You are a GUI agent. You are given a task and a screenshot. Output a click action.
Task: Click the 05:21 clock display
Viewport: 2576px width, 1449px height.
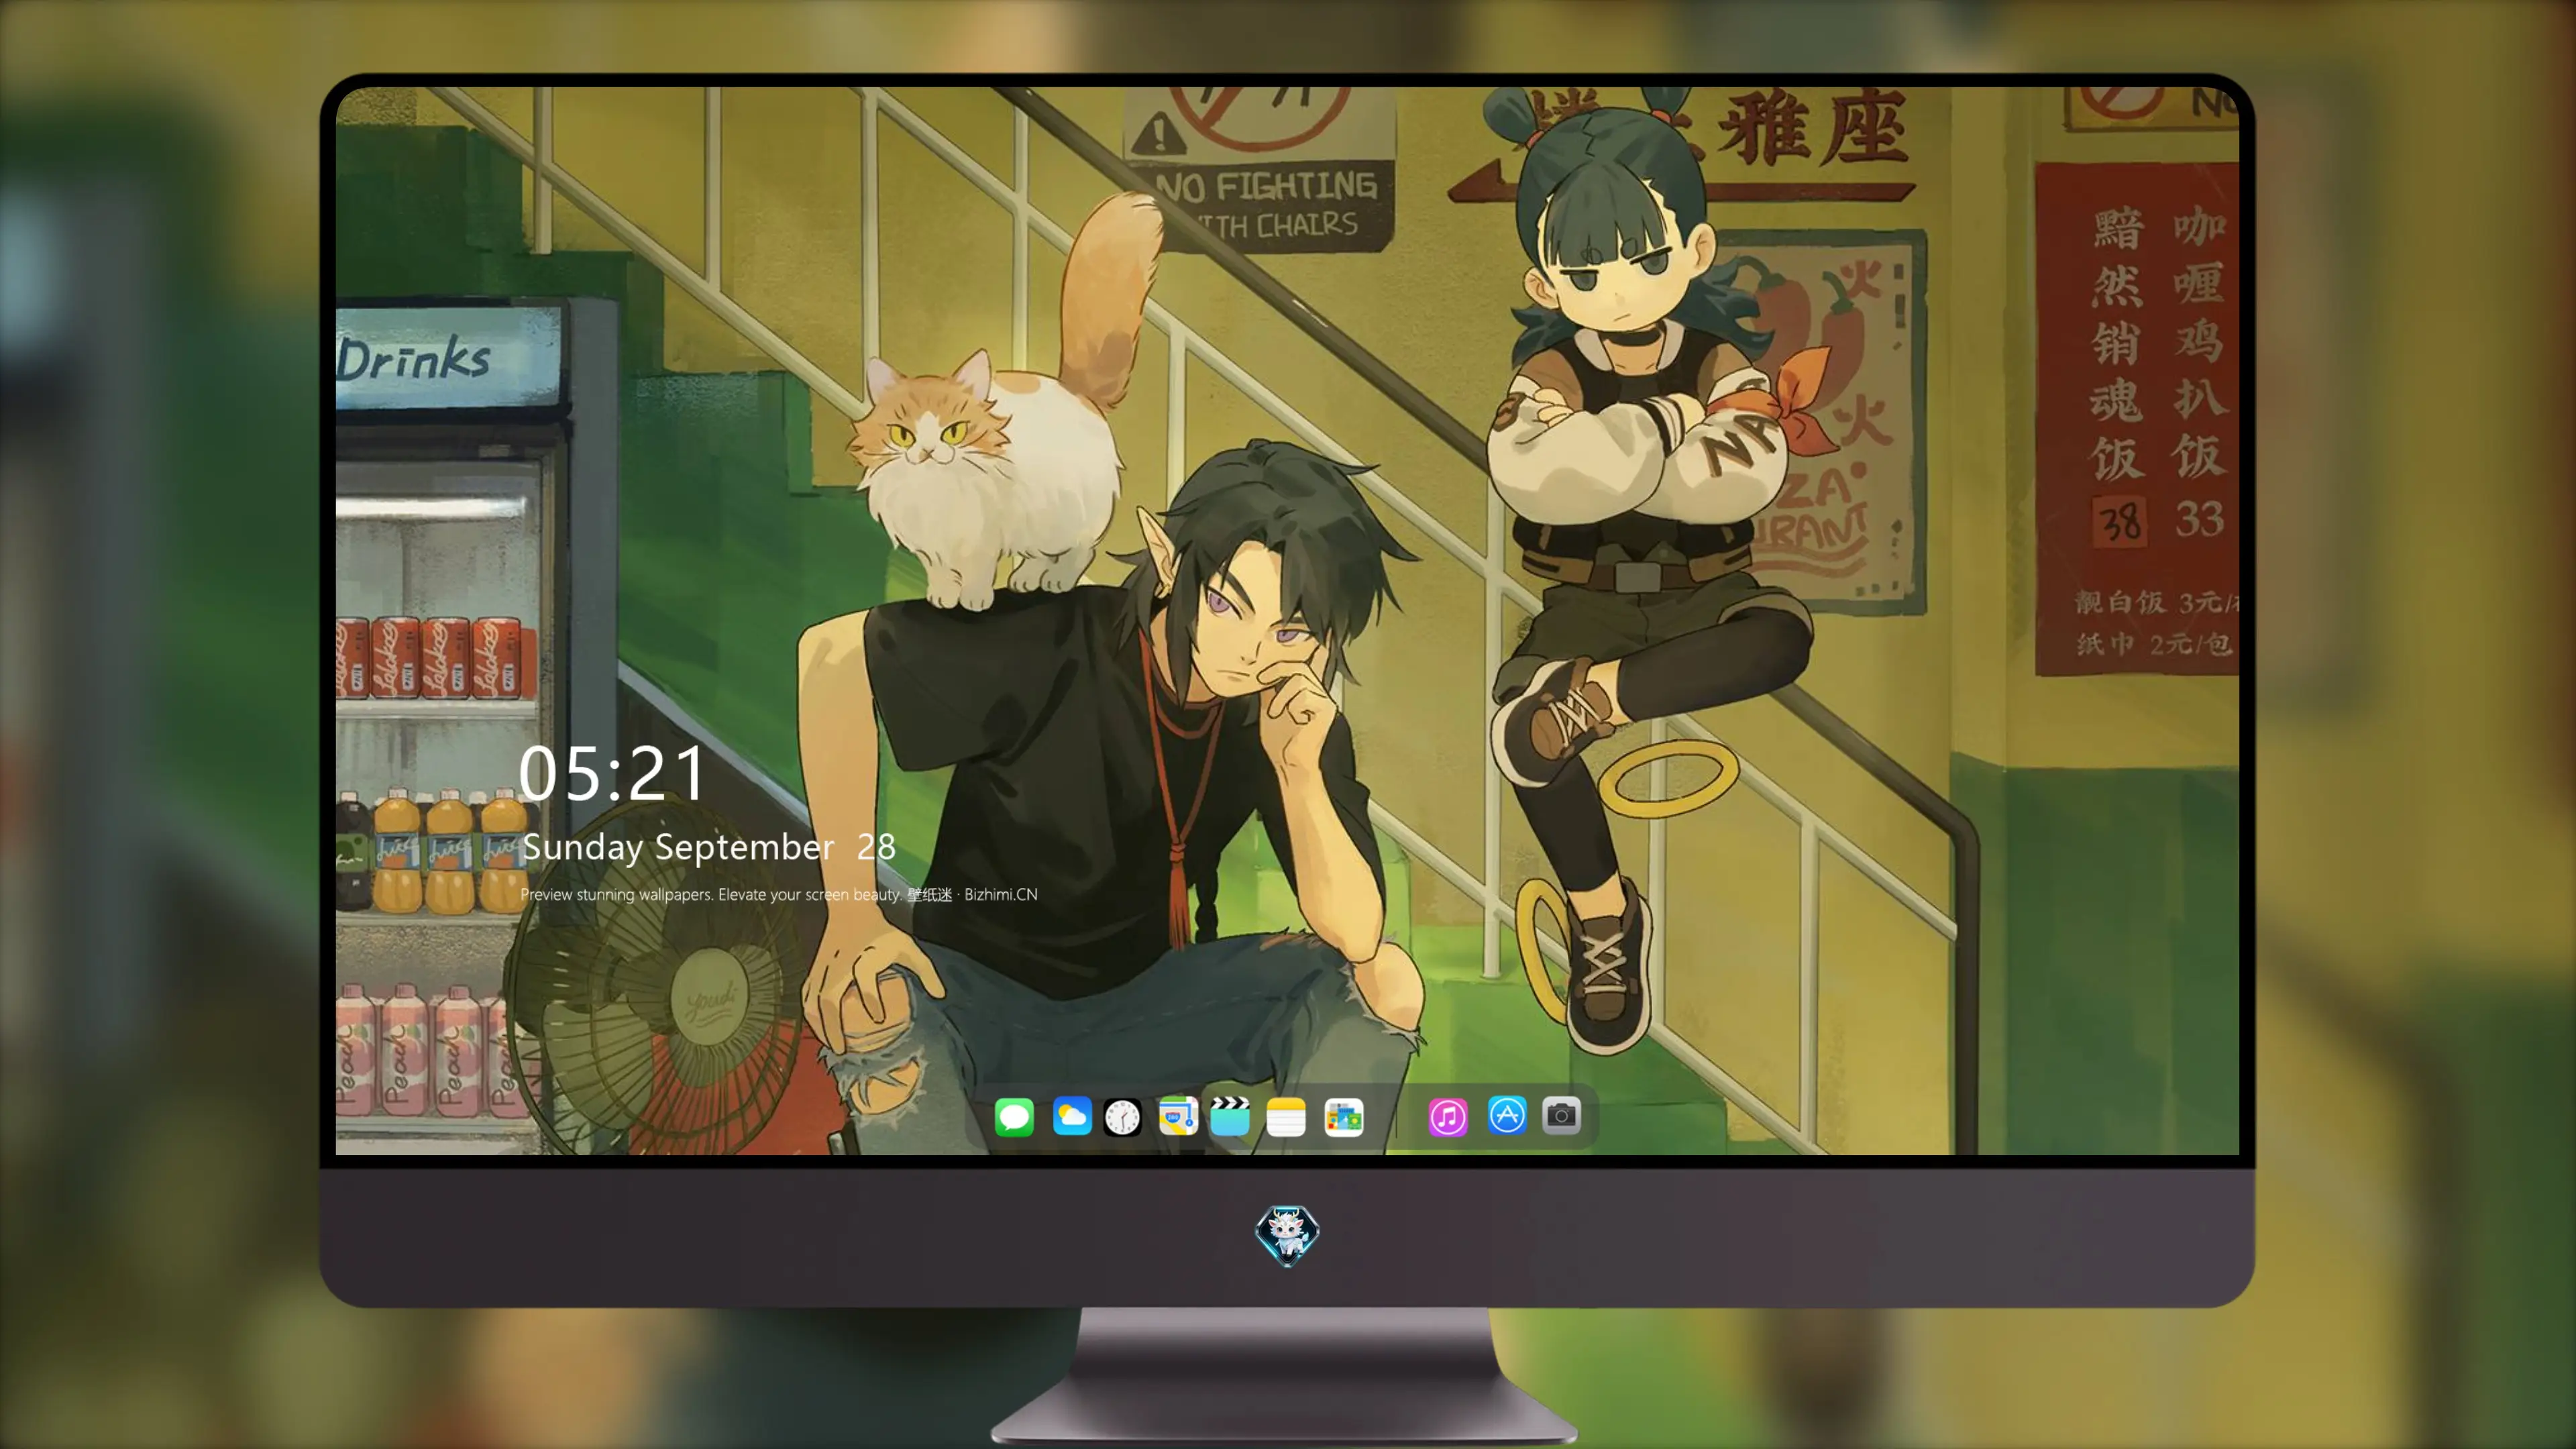[x=612, y=774]
